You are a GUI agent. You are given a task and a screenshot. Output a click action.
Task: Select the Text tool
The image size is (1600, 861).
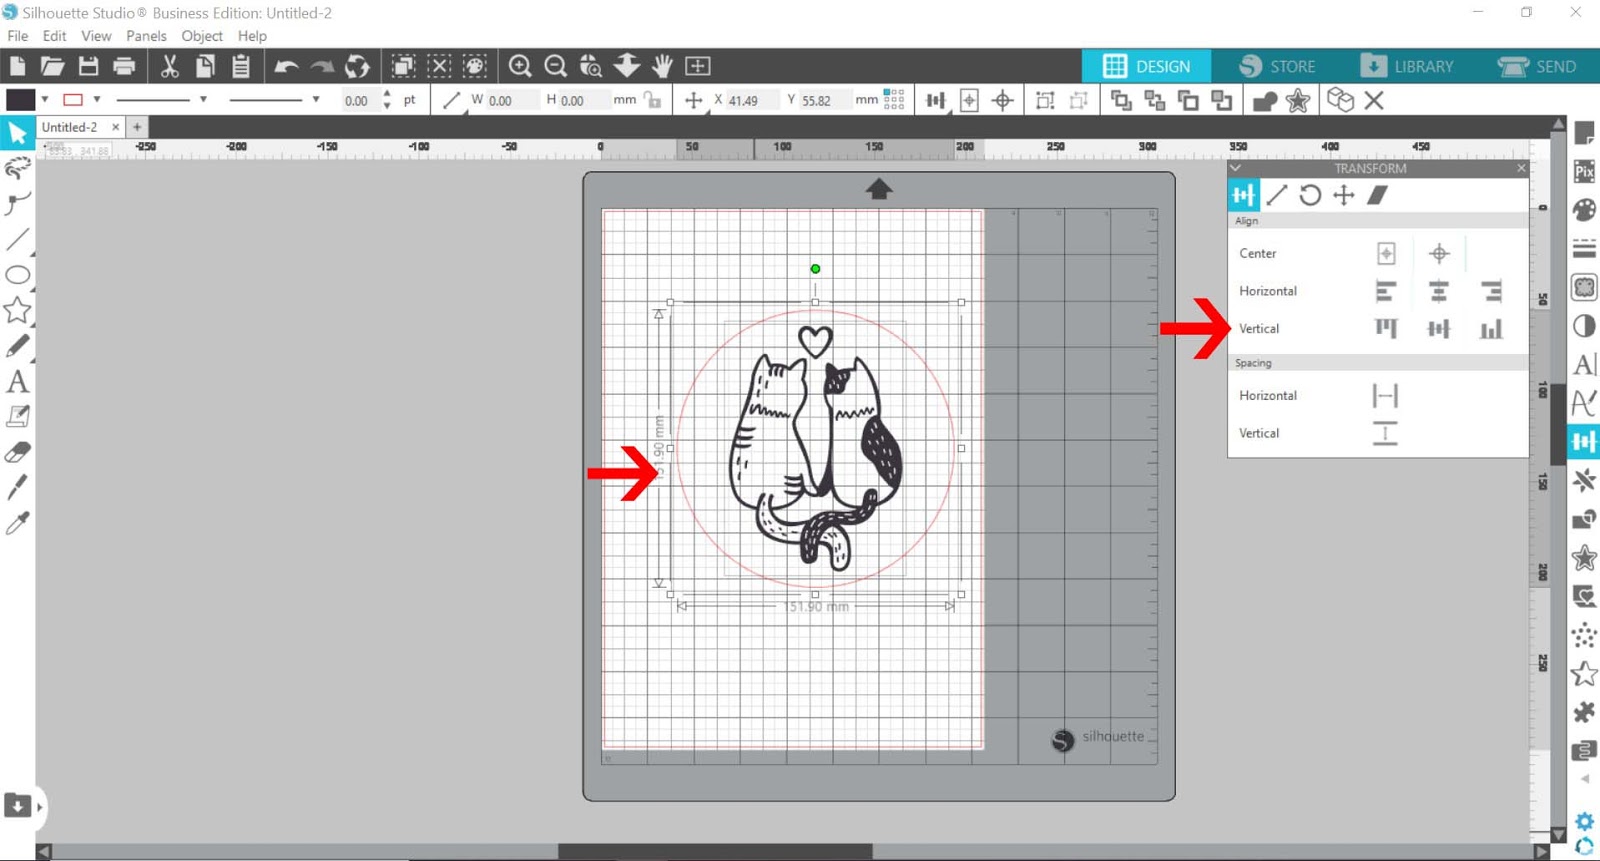pos(17,381)
